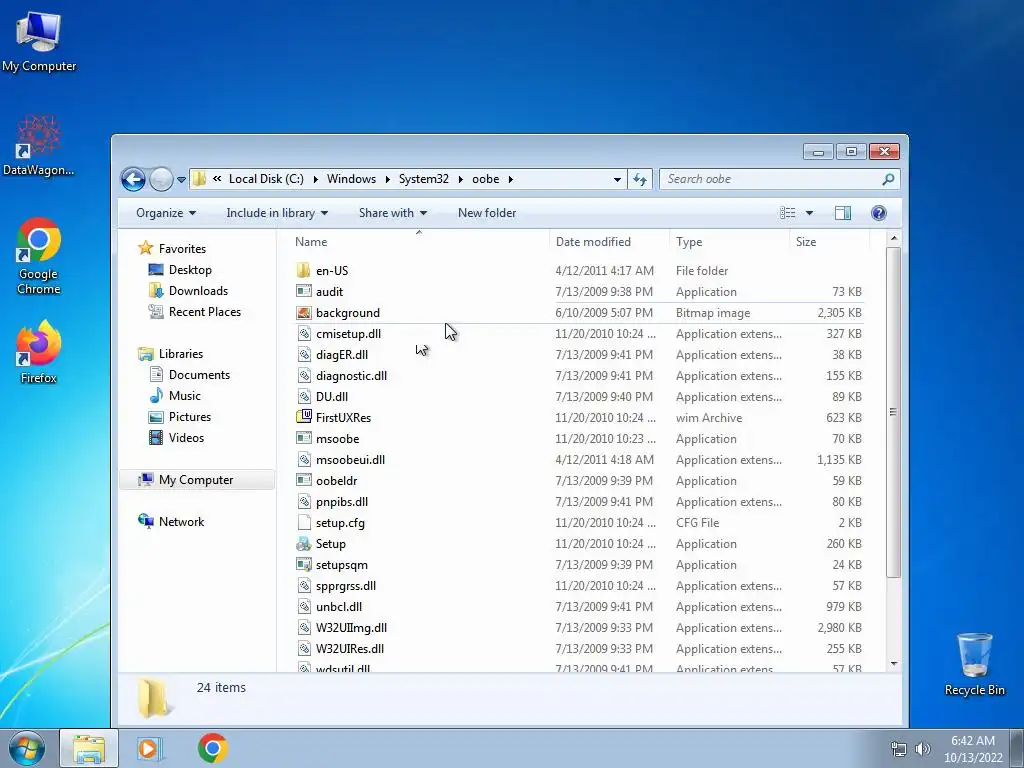Expand the arrow after oobe breadcrumb
Image resolution: width=1024 pixels, height=768 pixels.
tap(511, 180)
